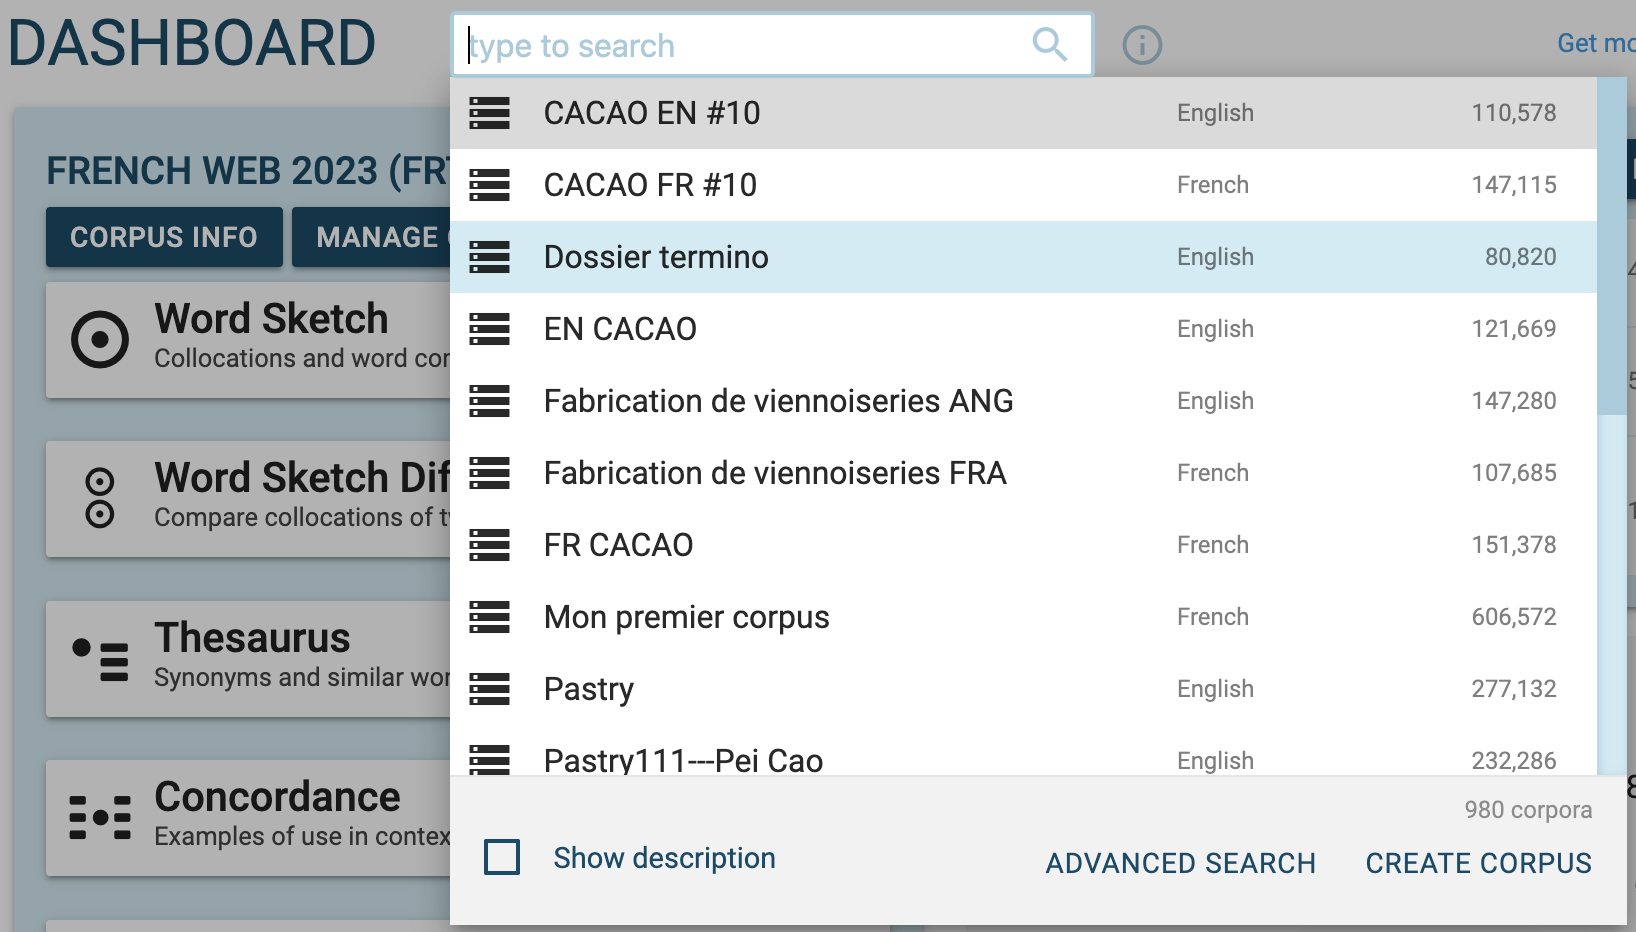The width and height of the screenshot is (1636, 932).
Task: Select the FR CACAO corpus
Action: pos(1023,545)
